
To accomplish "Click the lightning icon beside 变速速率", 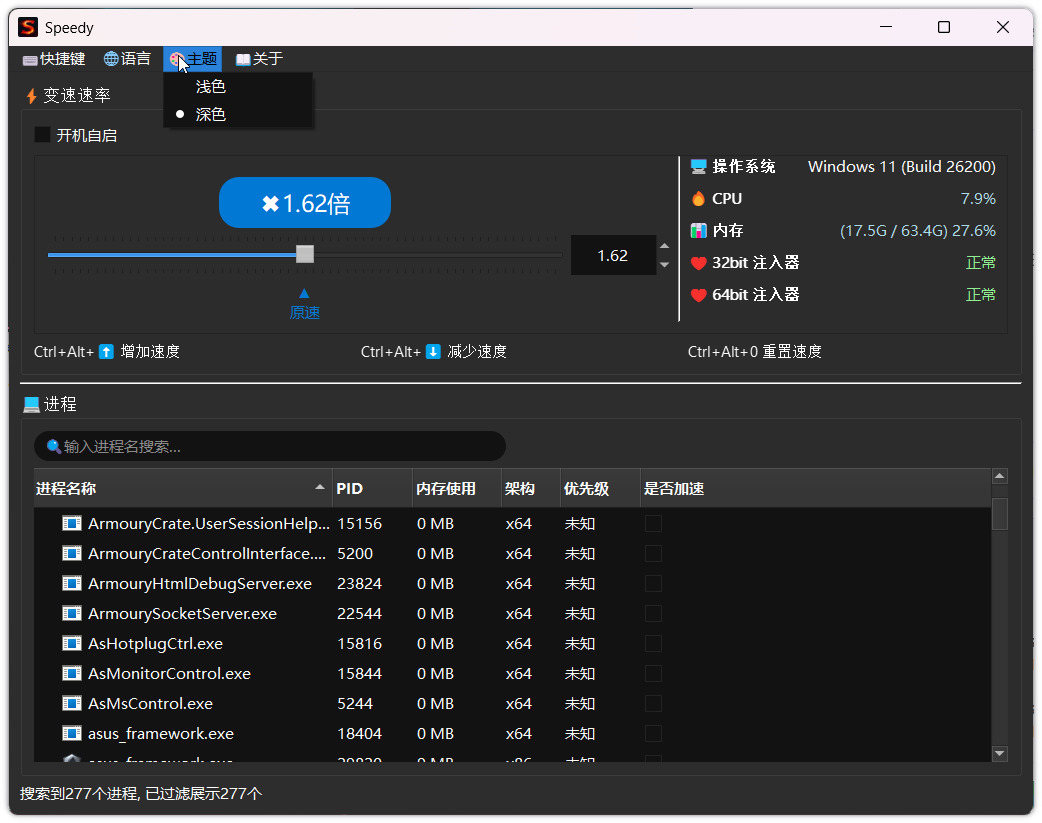I will click(x=30, y=95).
